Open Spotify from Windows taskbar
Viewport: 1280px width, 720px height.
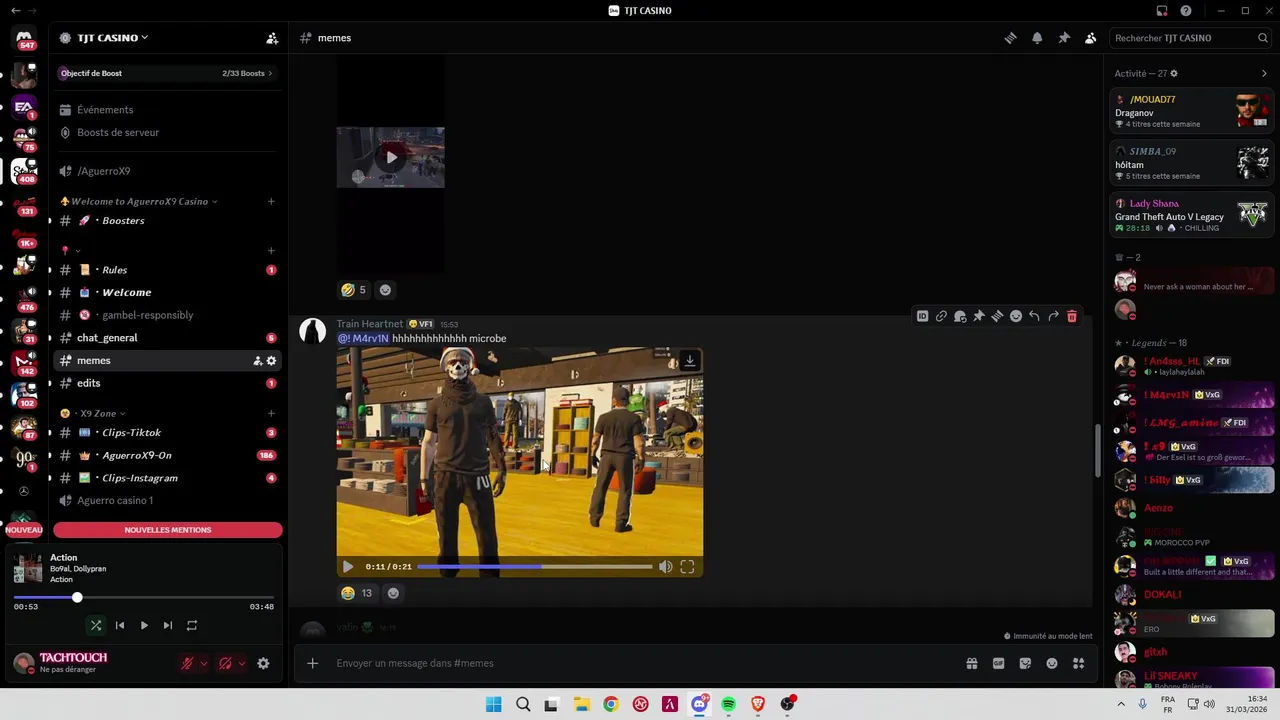[729, 704]
